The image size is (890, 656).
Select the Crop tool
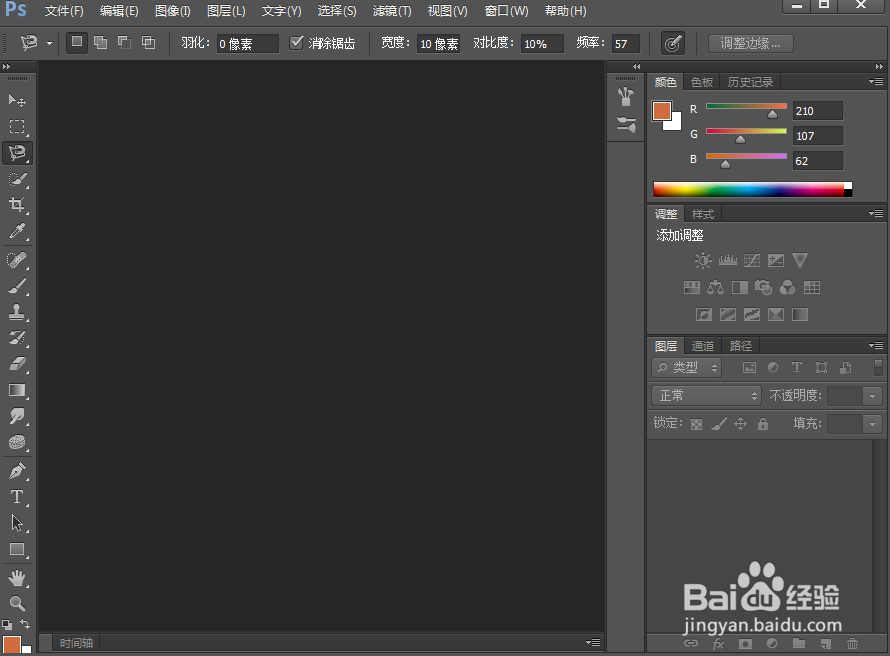coord(17,204)
